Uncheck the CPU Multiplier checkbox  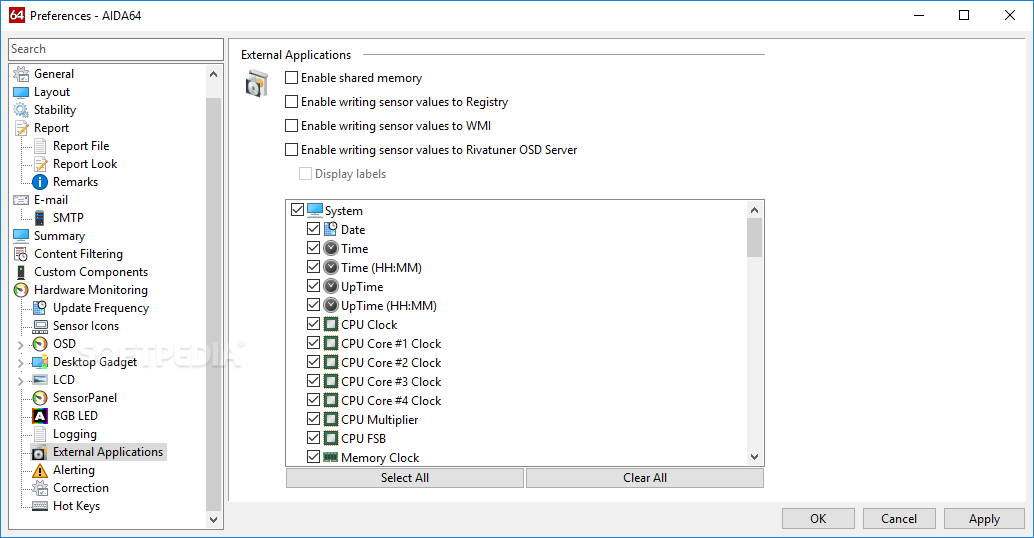[x=314, y=419]
